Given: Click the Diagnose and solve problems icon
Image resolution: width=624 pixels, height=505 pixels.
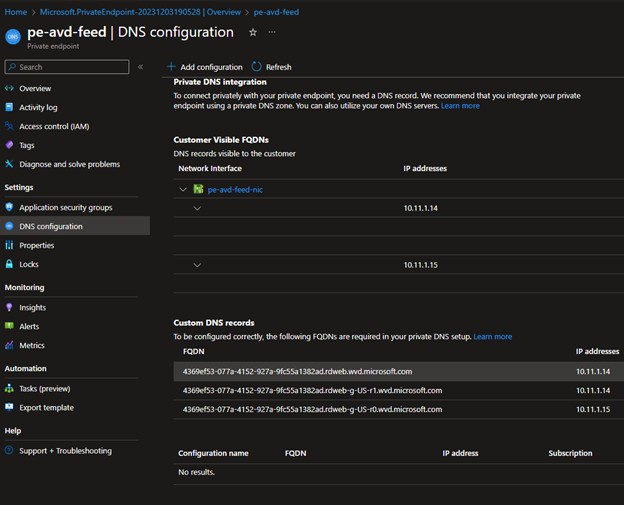Looking at the screenshot, I should coord(9,164).
